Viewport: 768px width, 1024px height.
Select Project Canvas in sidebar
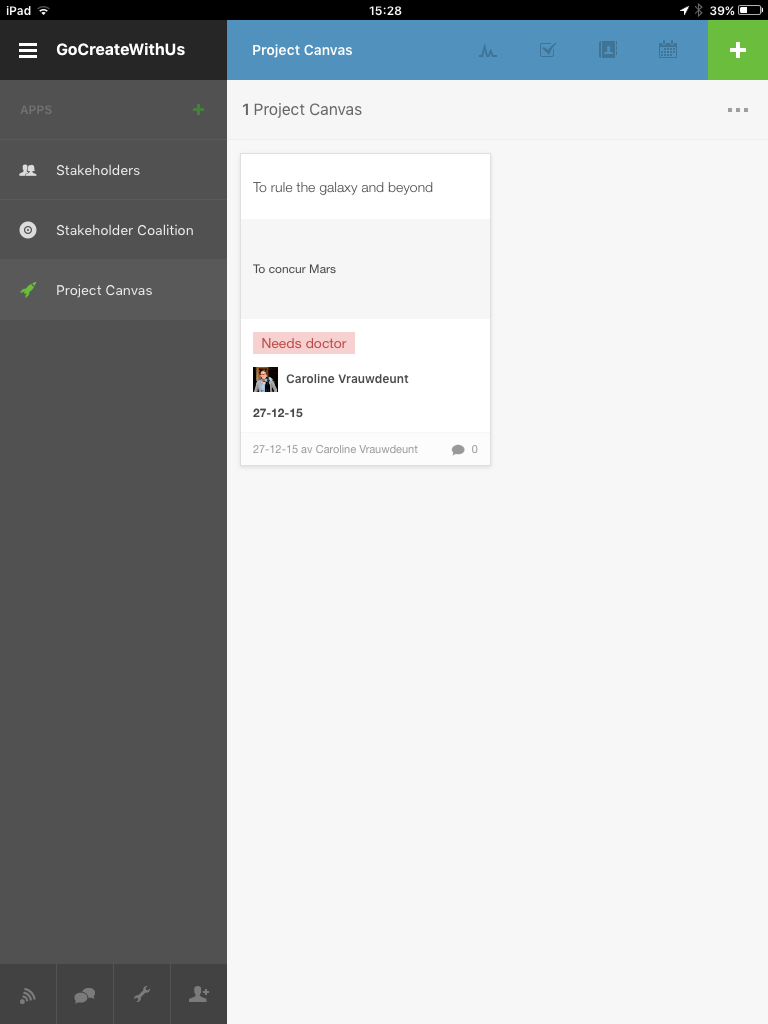pos(113,290)
